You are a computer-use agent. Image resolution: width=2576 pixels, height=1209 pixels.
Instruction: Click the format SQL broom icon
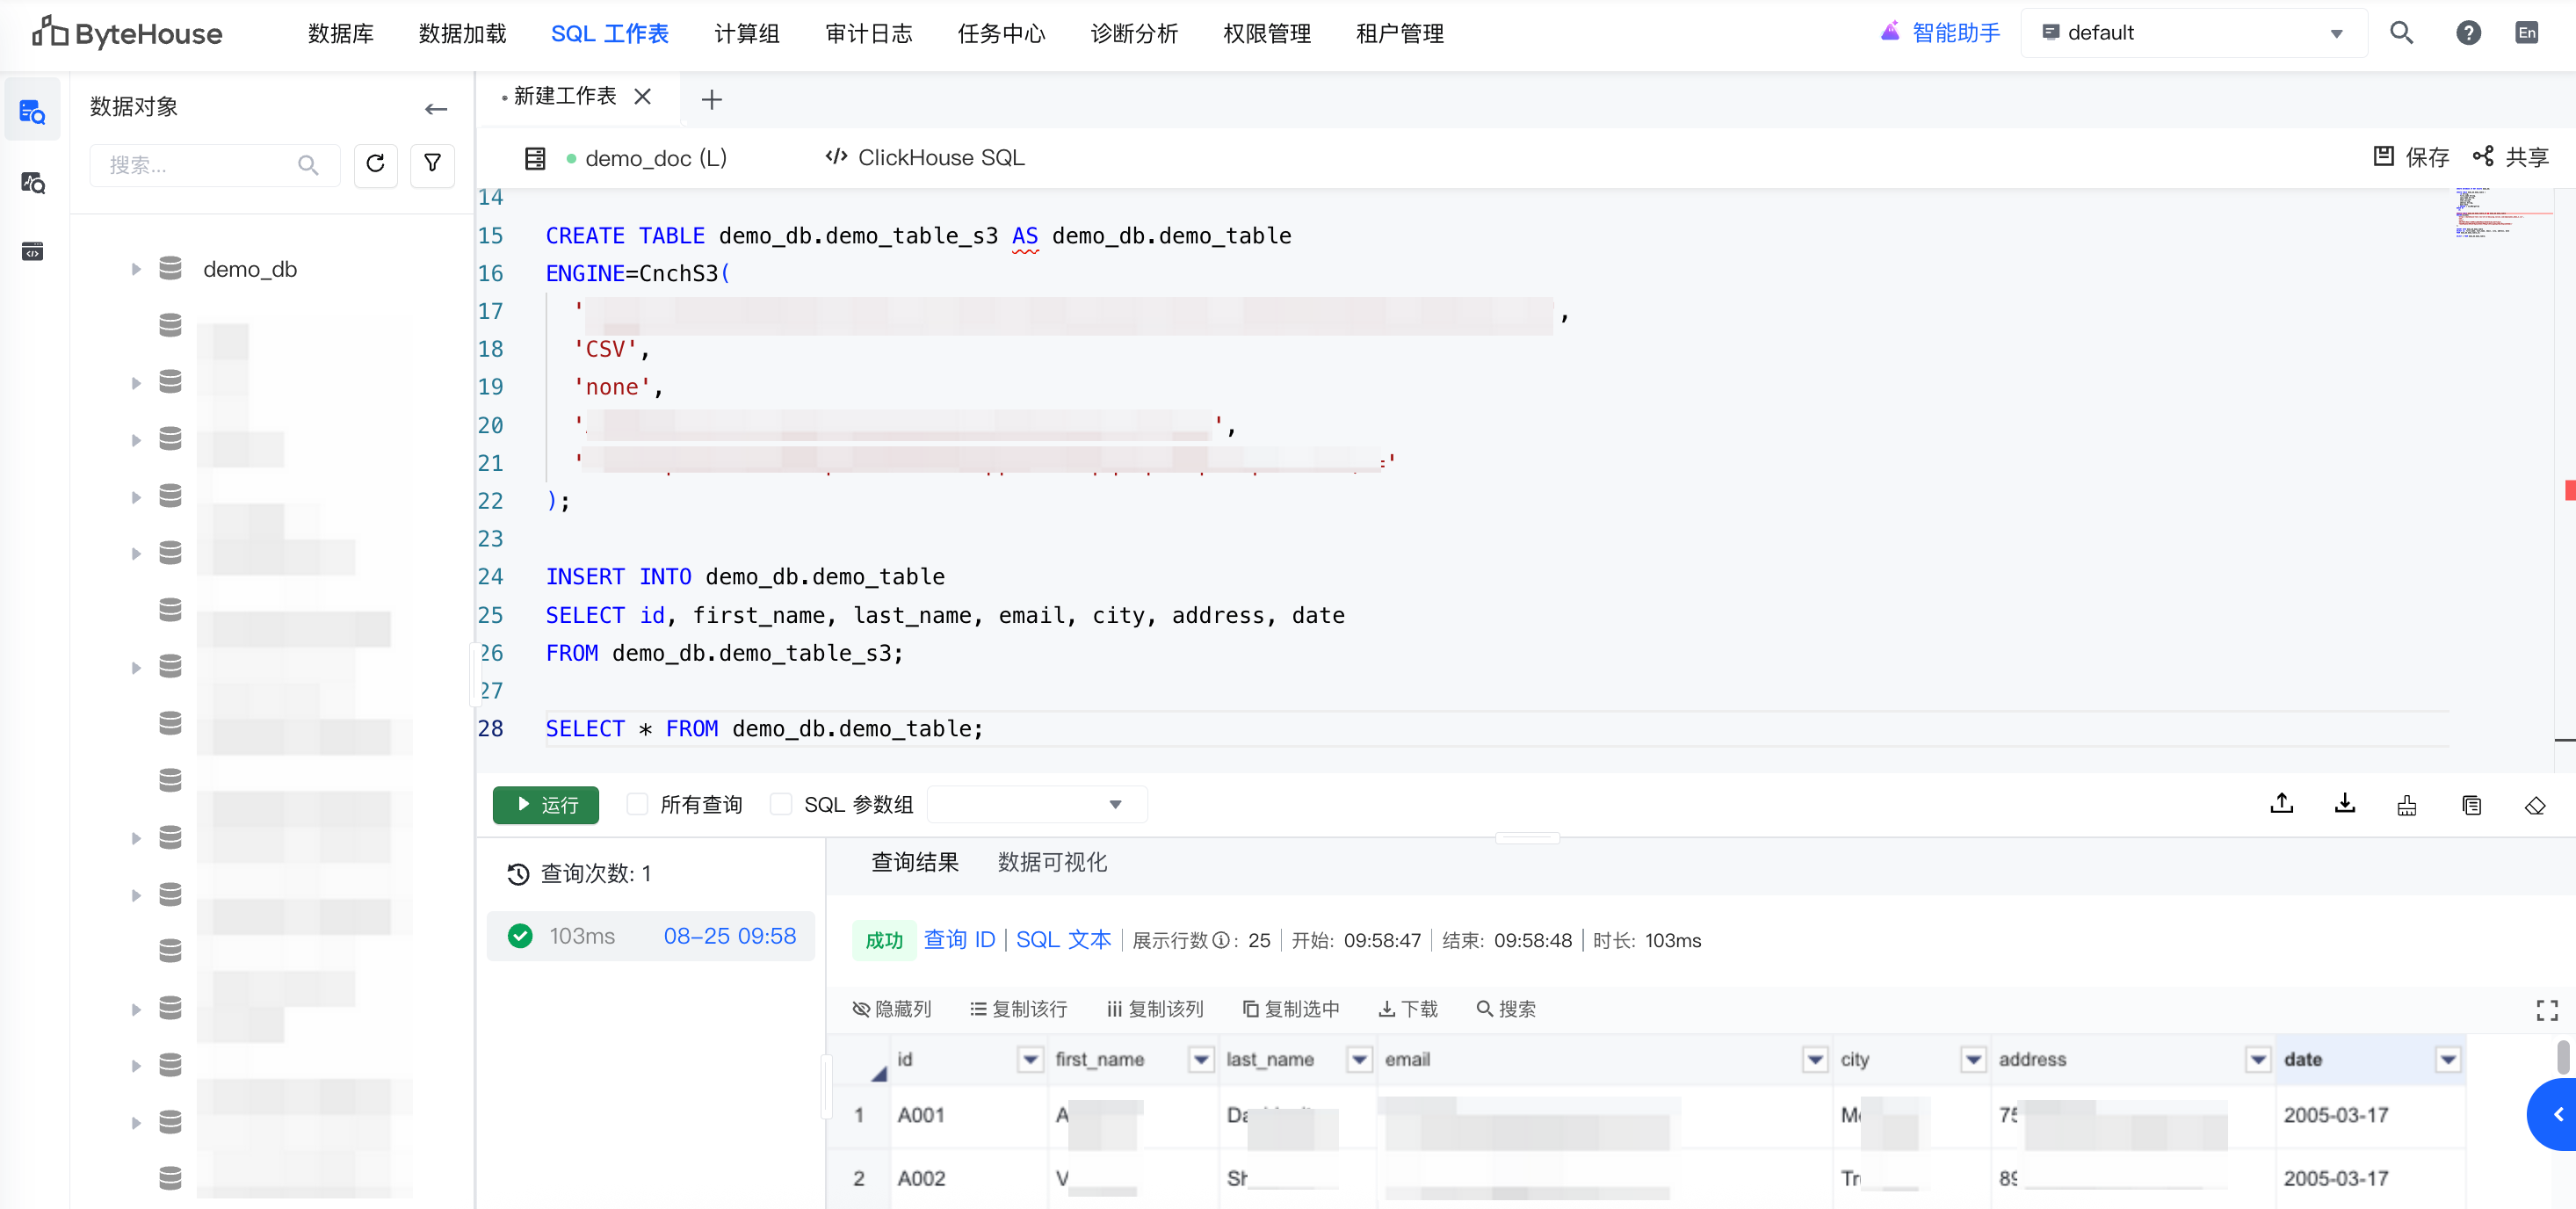(x=2406, y=805)
